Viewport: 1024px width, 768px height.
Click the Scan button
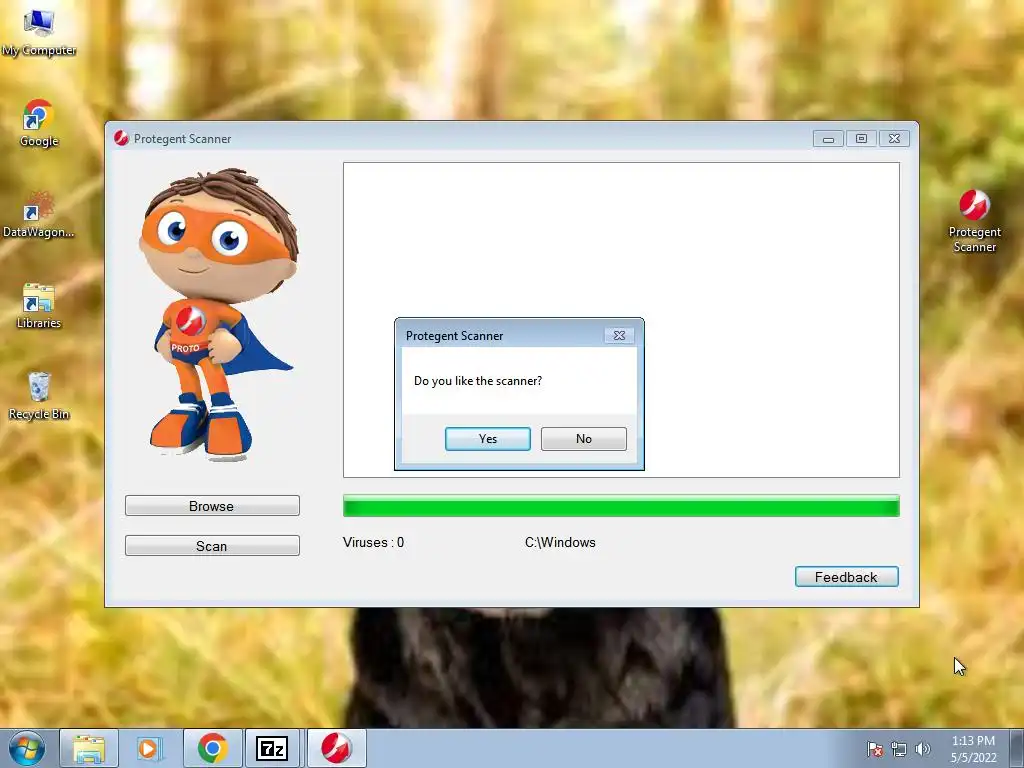[x=212, y=545]
